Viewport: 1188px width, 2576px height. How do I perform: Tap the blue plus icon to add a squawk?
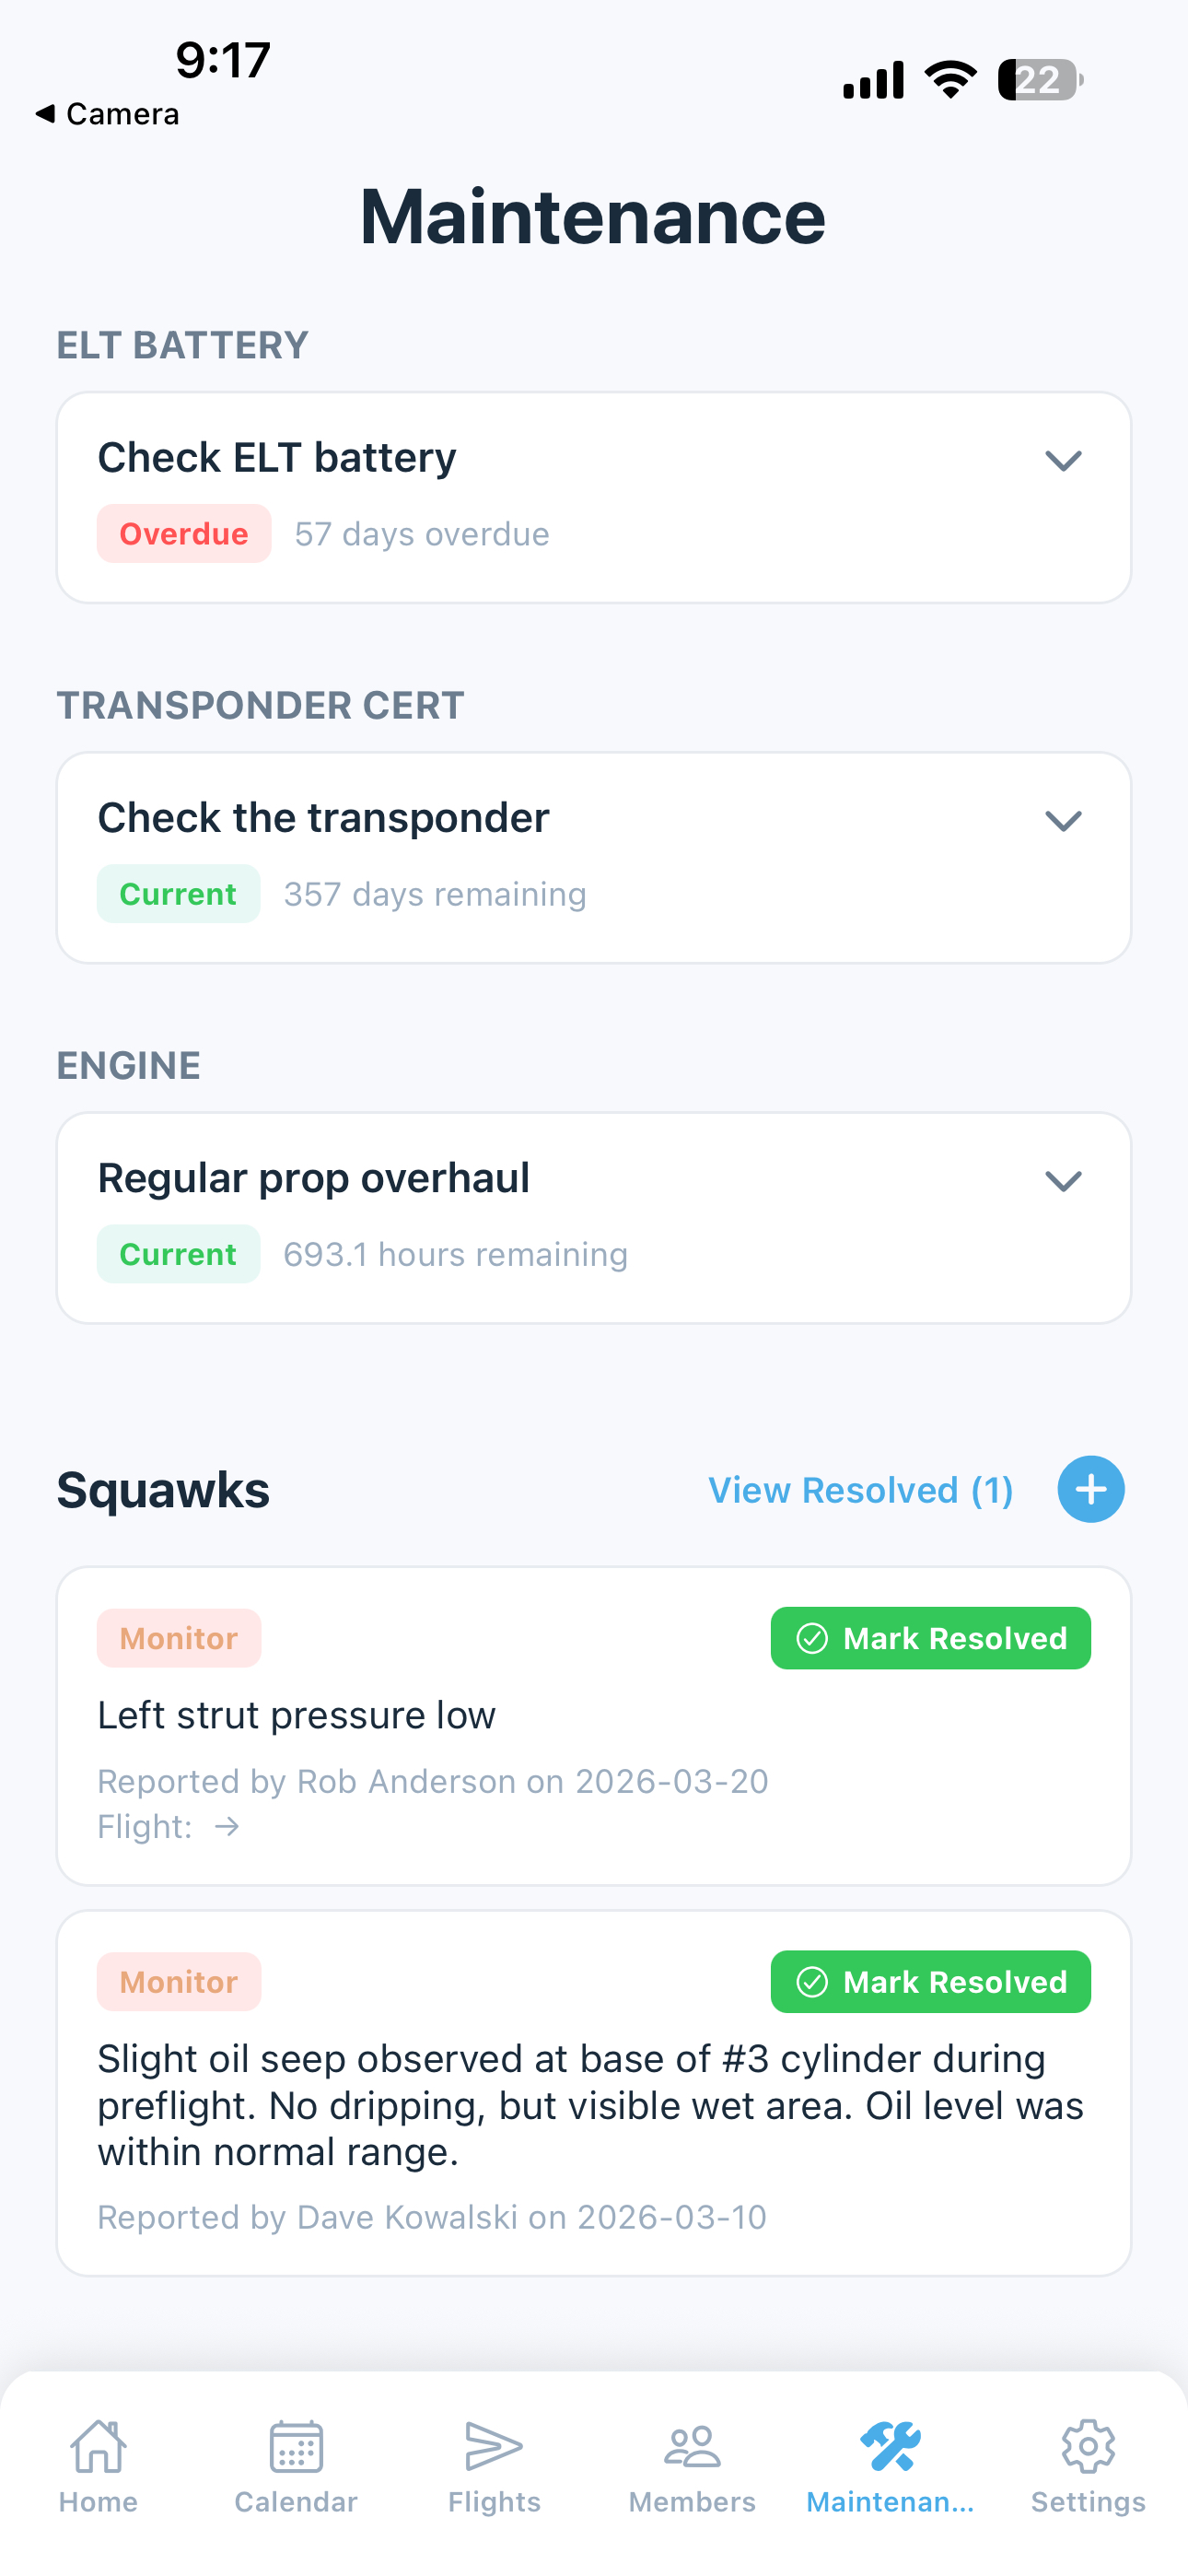[1090, 1489]
